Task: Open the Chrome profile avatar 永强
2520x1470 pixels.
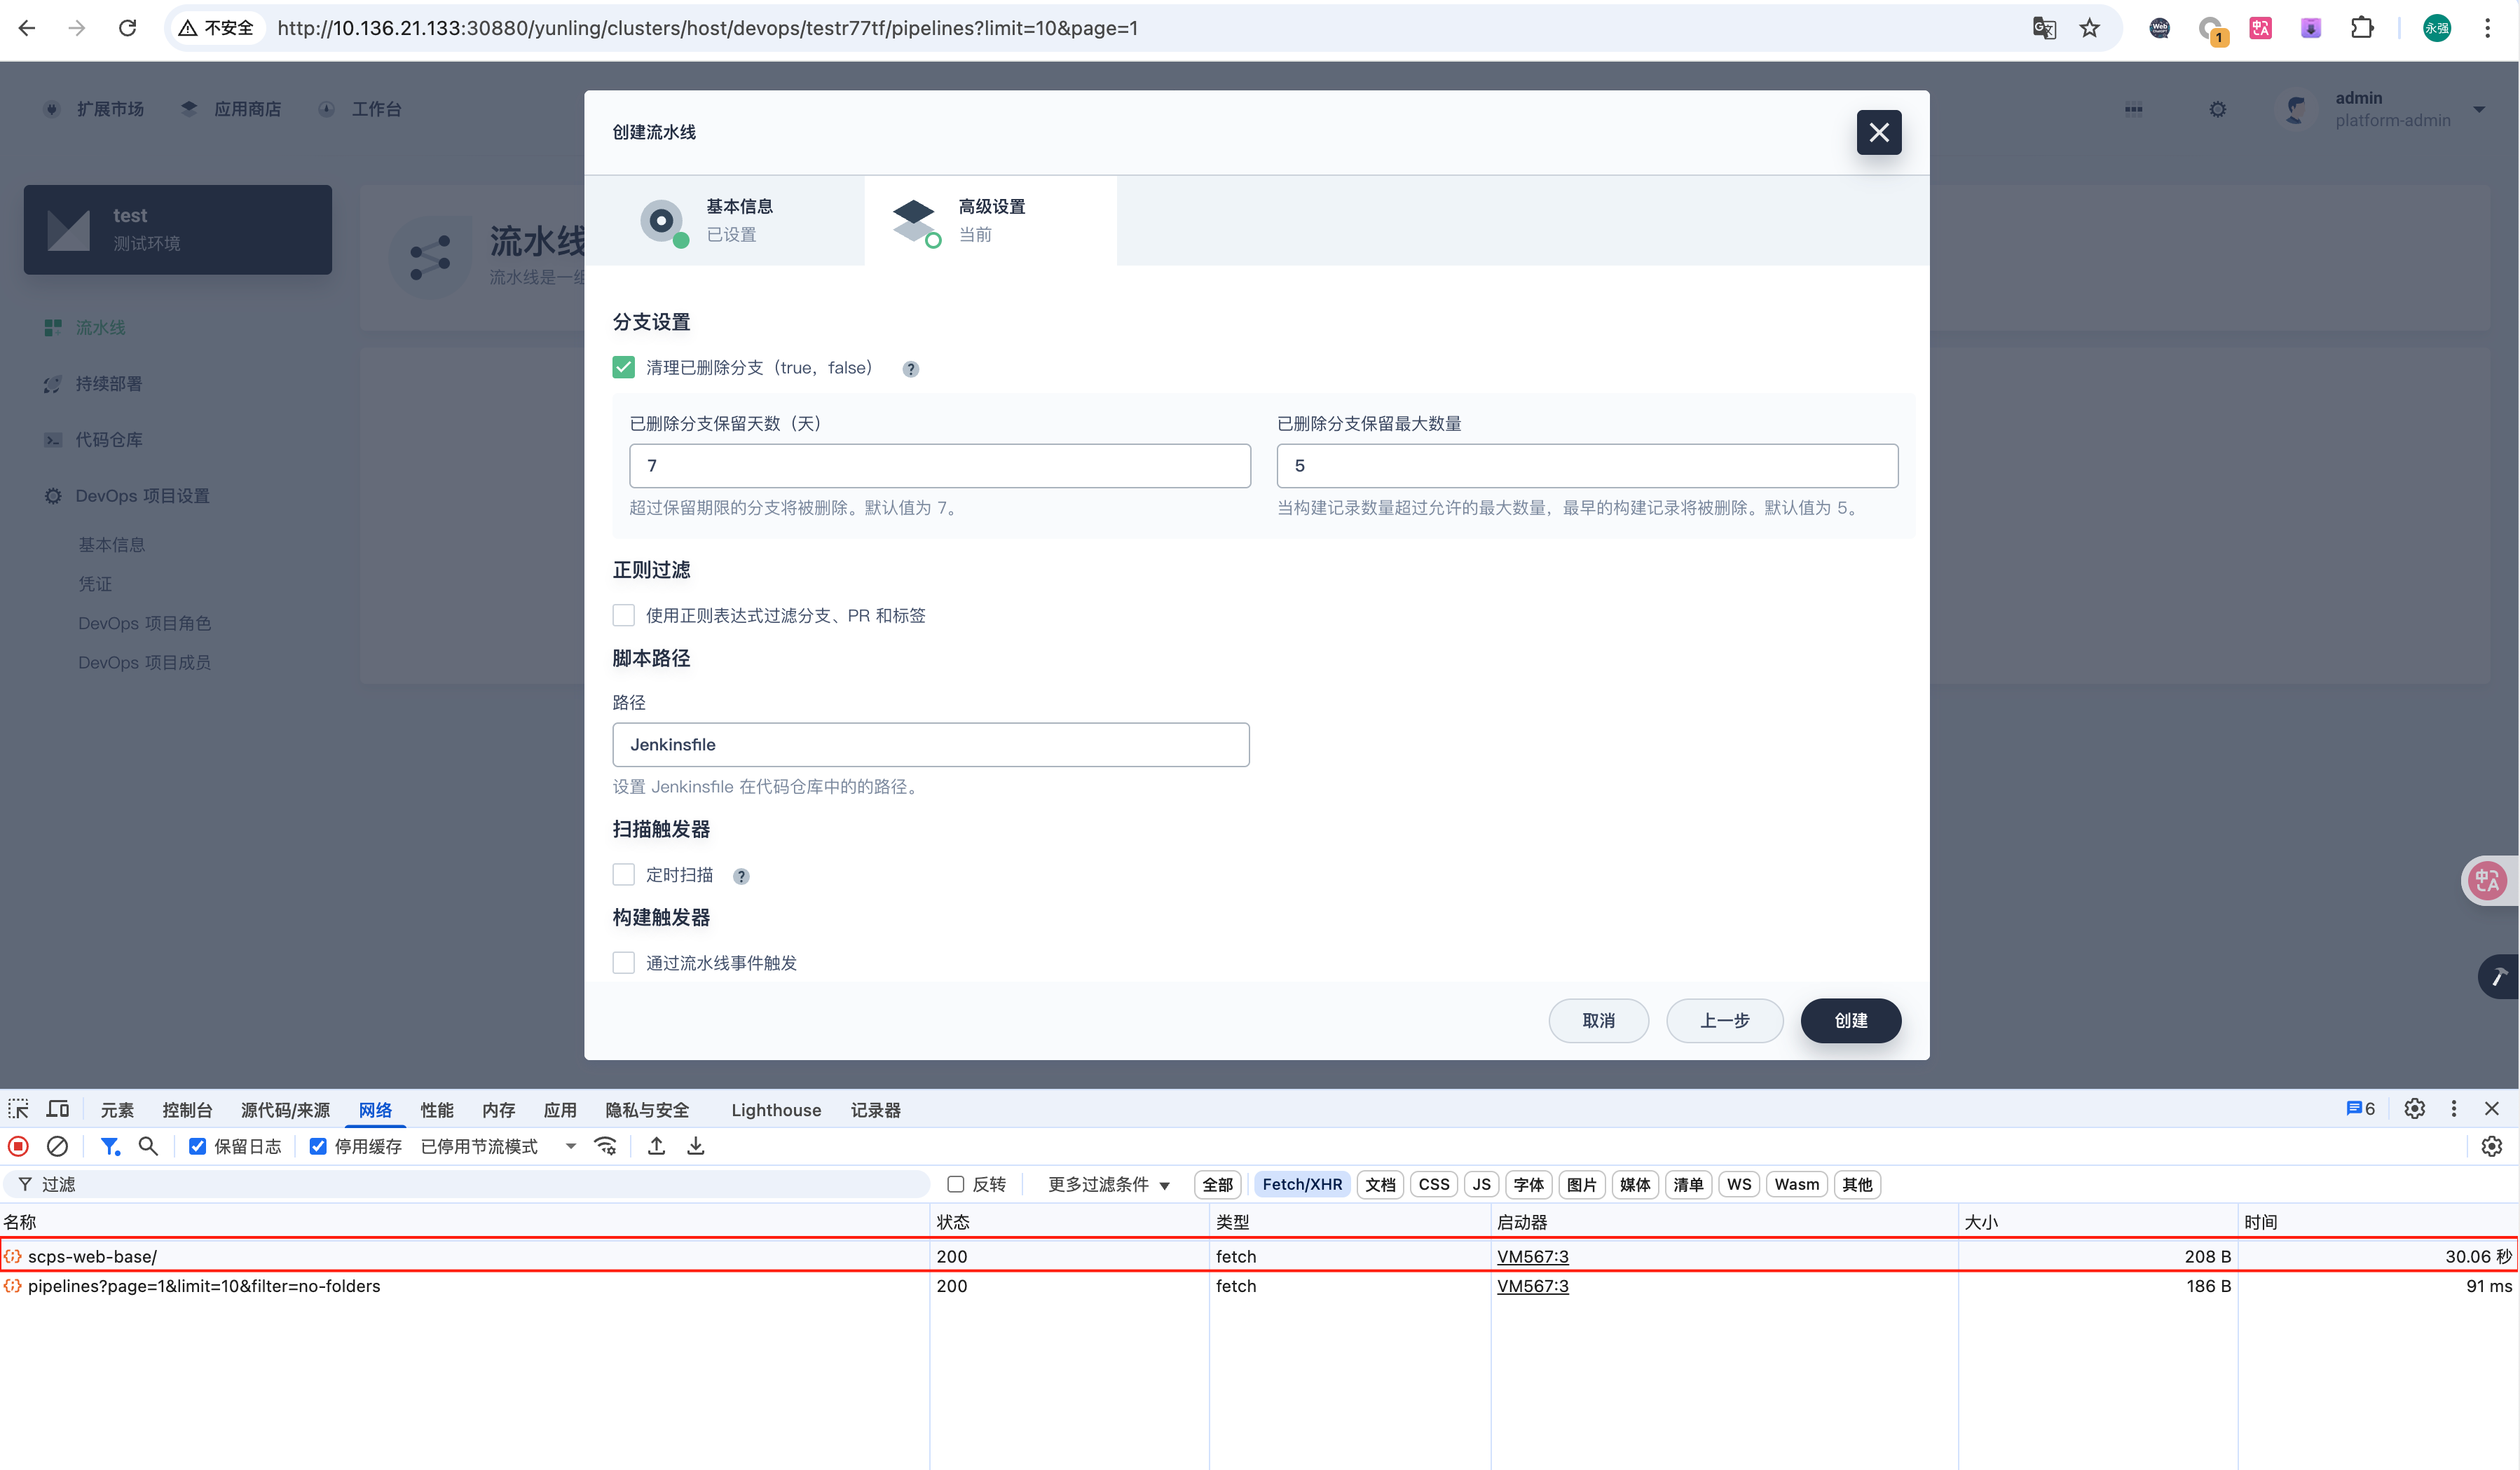Action: point(2437,28)
